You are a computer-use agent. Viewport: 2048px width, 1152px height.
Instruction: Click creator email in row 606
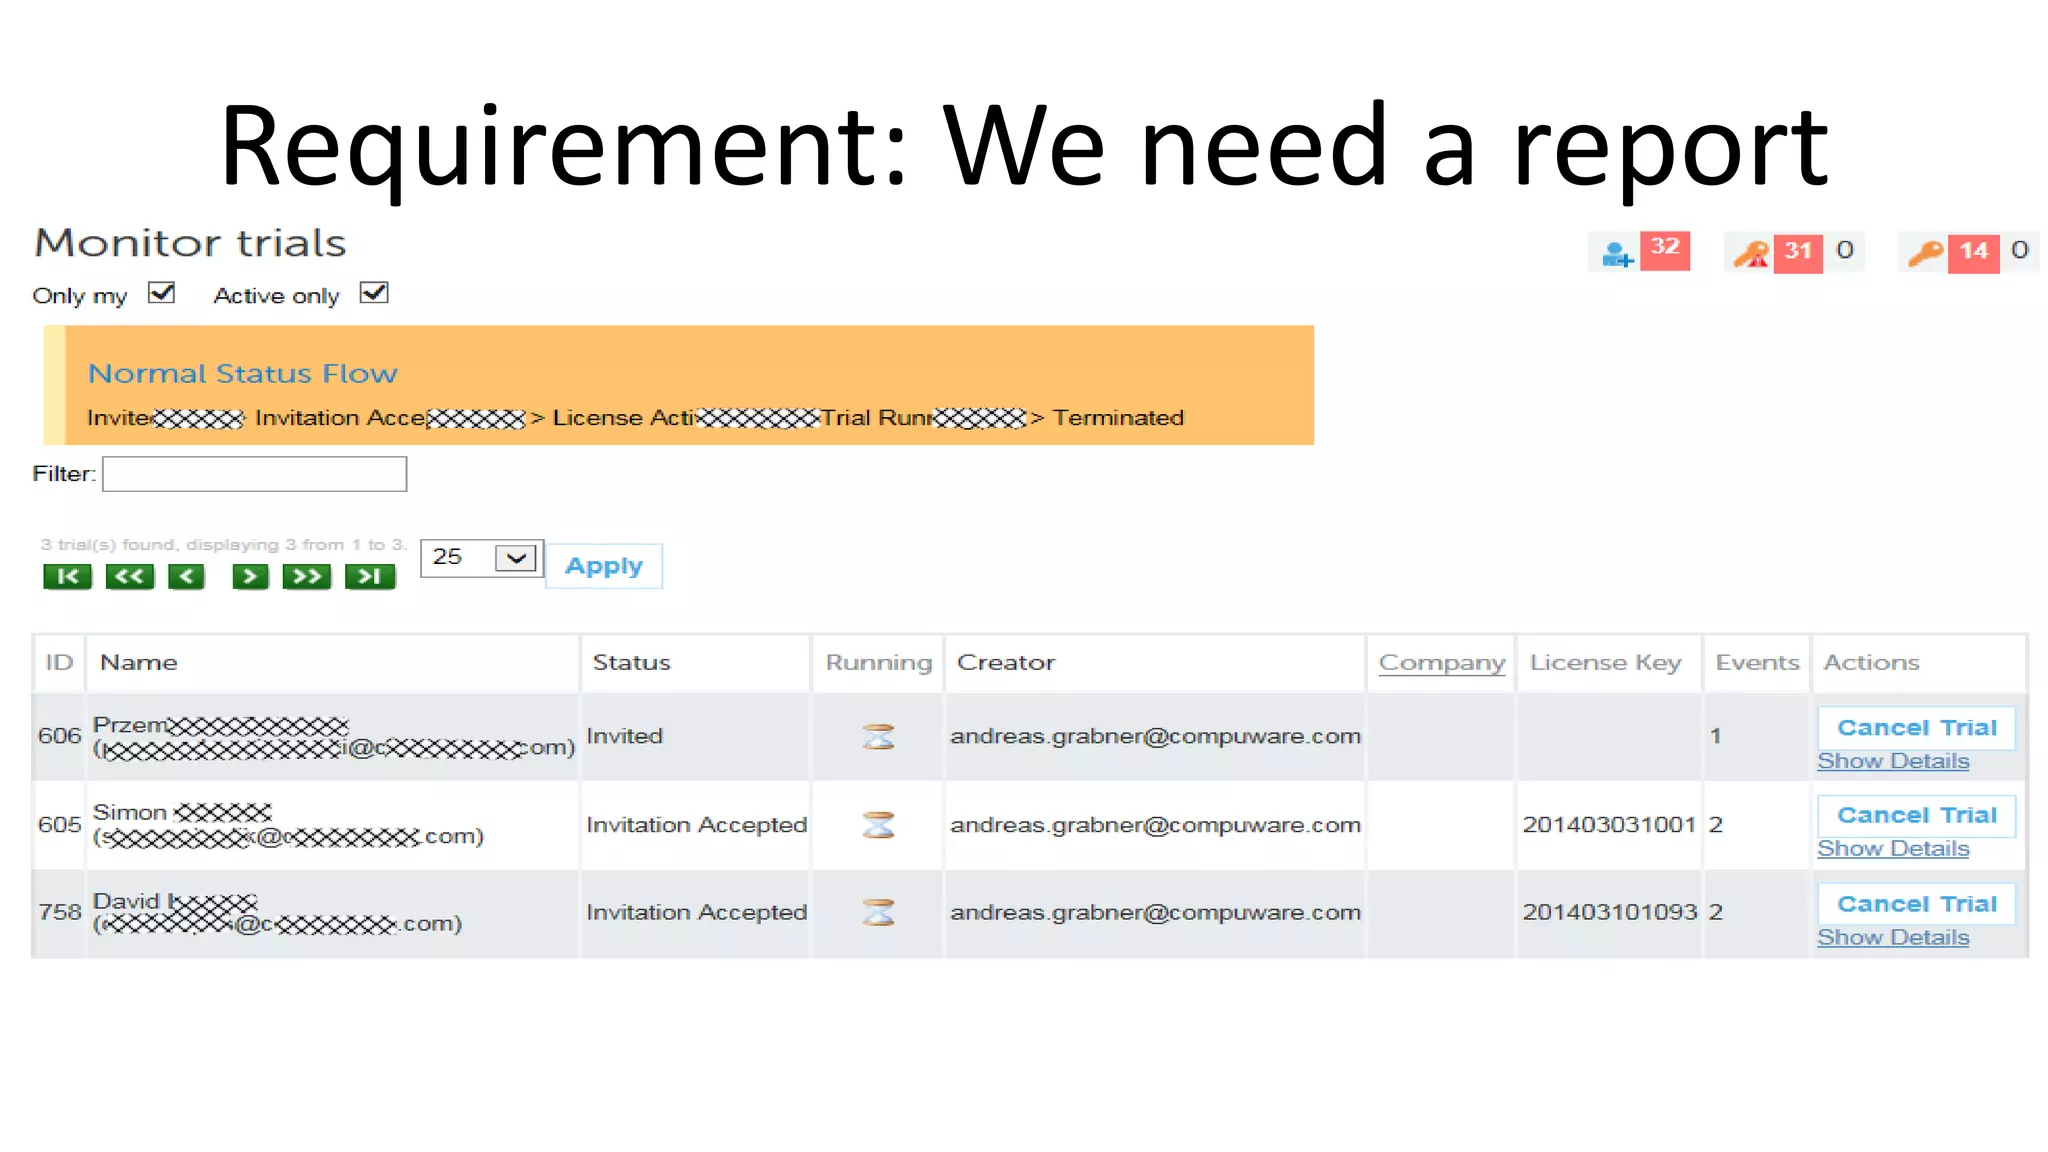(x=1155, y=737)
